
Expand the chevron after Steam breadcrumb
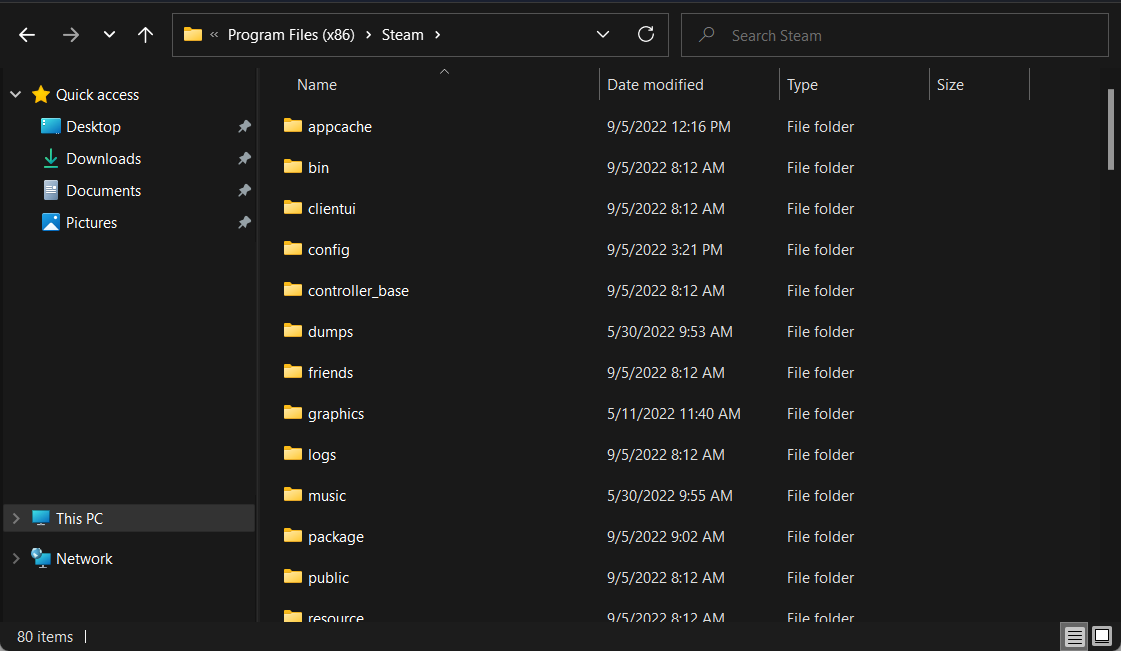438,35
